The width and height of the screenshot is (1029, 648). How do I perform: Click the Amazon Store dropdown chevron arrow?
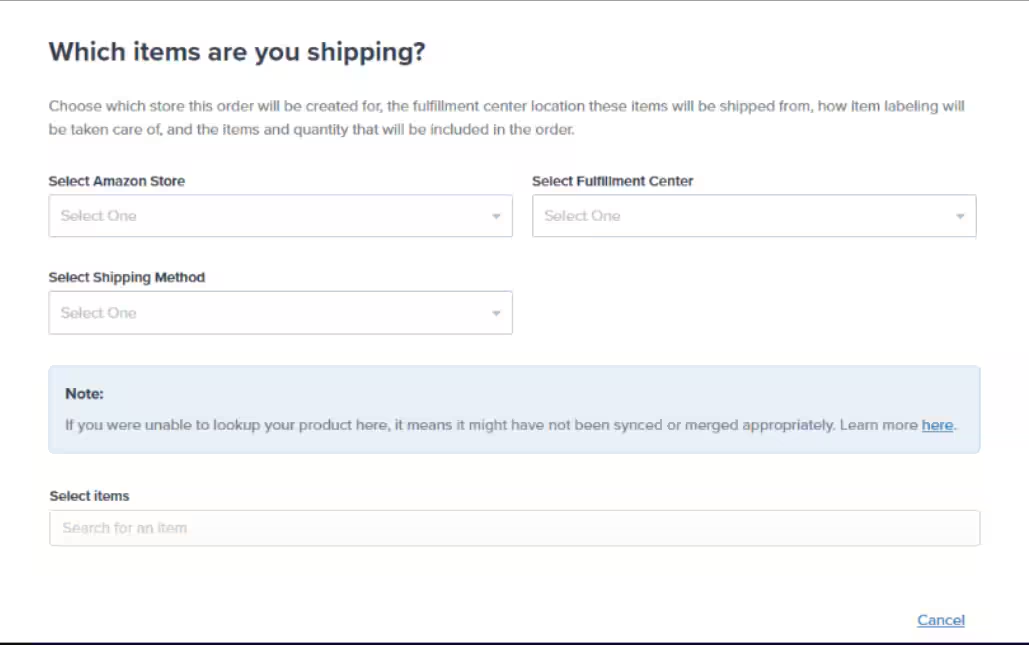[x=497, y=215]
